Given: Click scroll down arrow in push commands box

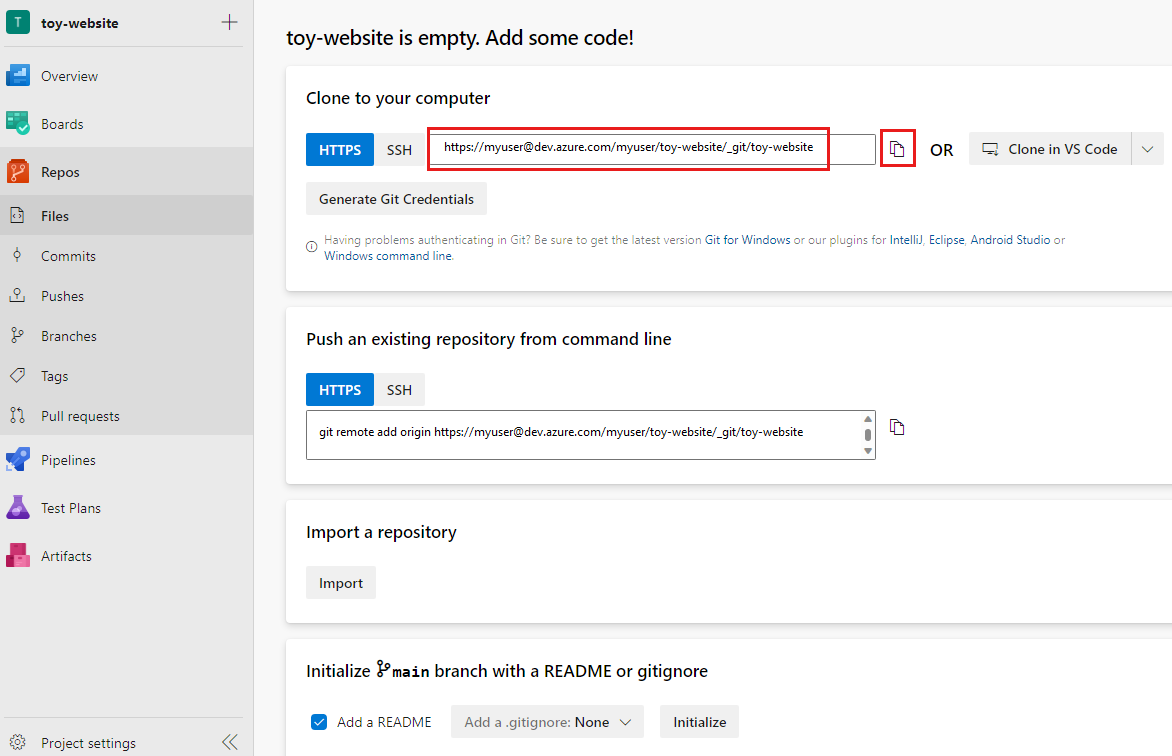Looking at the screenshot, I should coord(868,451).
